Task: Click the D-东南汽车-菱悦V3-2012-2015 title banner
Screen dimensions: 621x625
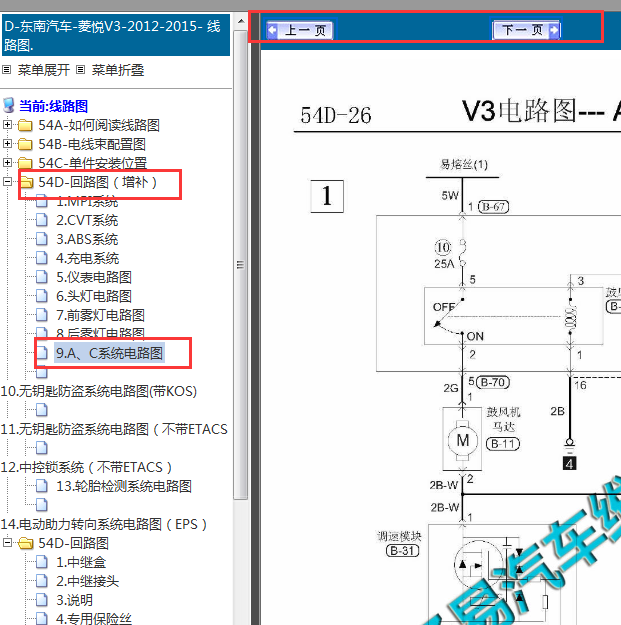Action: coord(116,35)
